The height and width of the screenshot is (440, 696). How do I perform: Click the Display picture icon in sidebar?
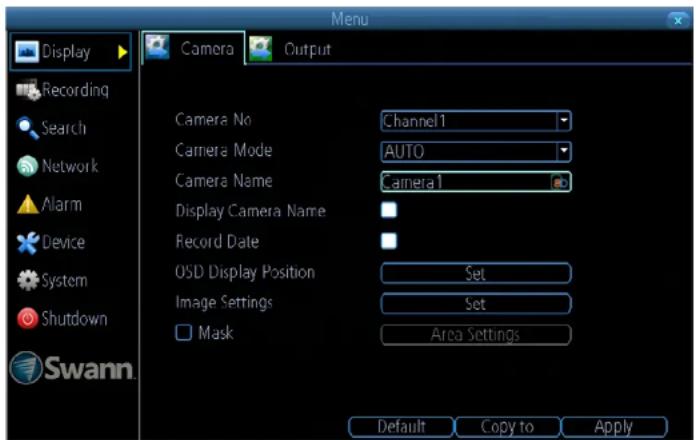(27, 52)
